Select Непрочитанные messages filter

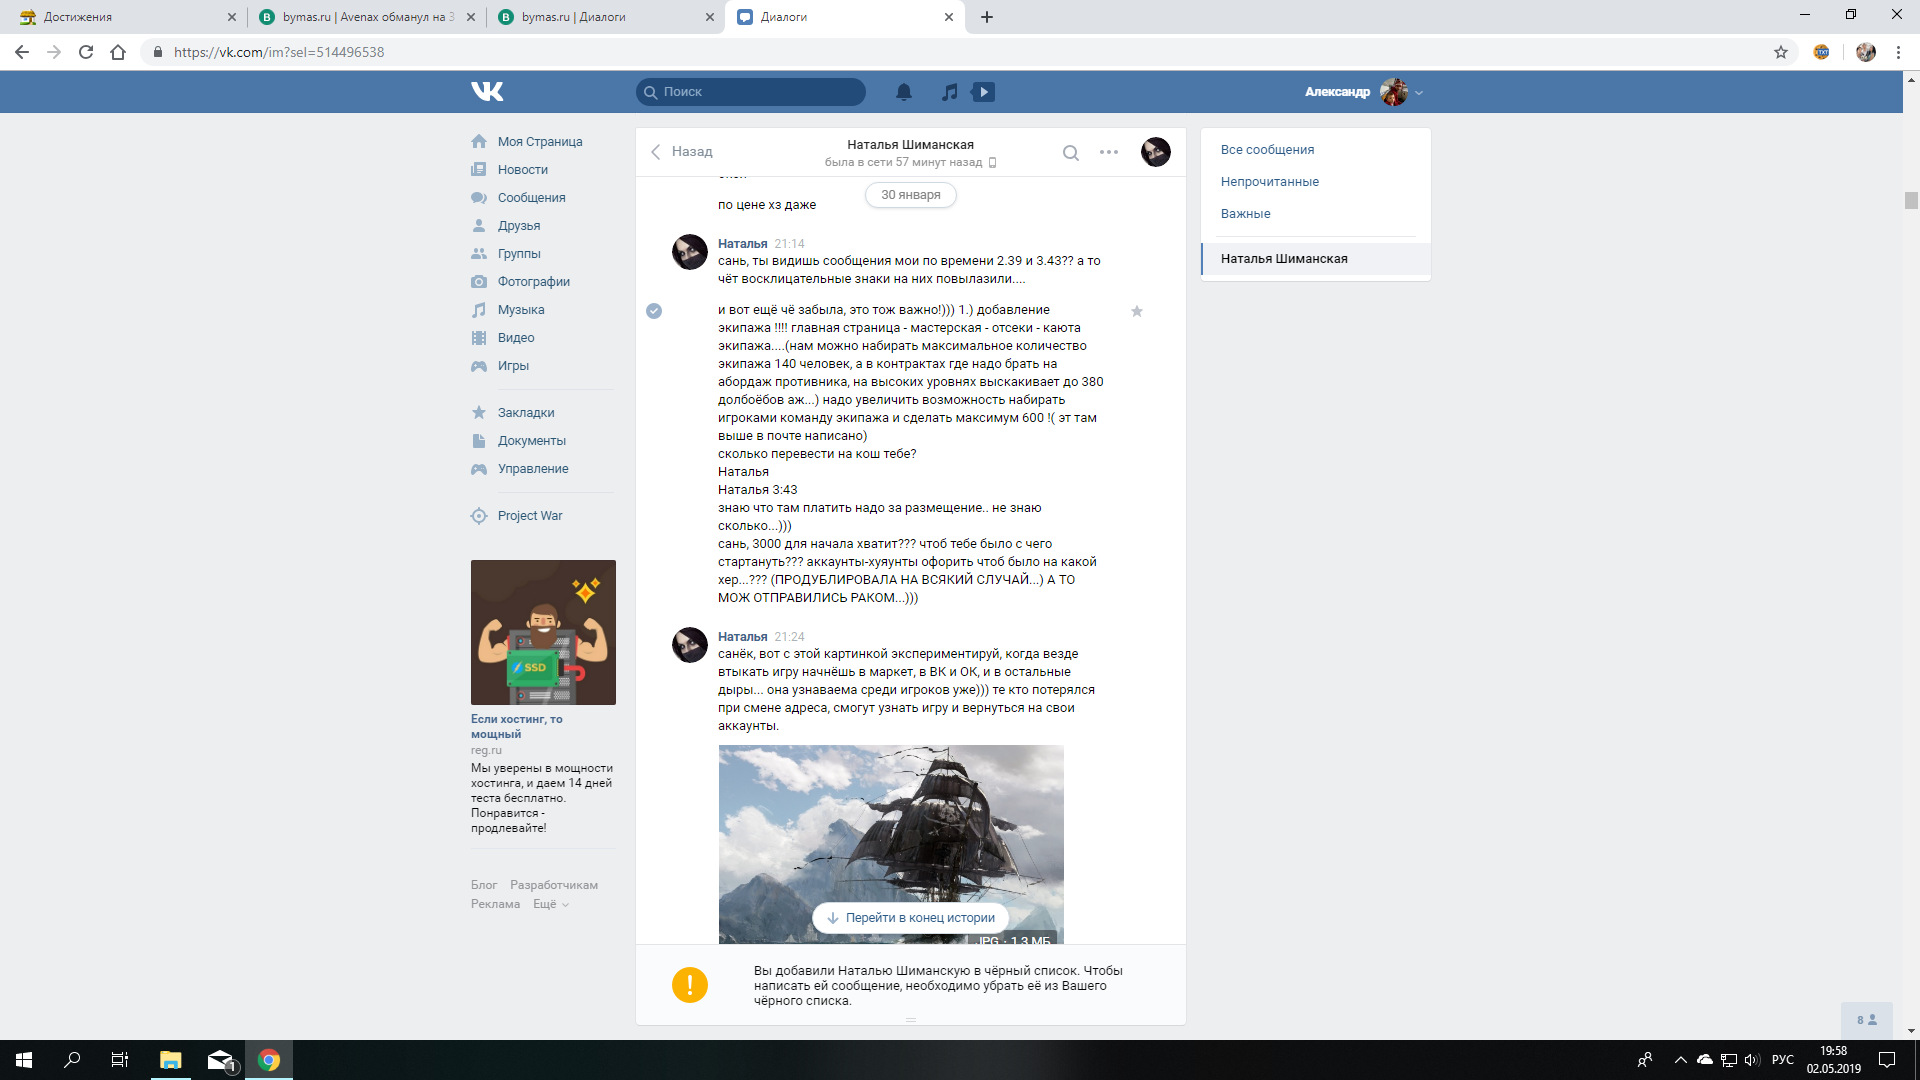pyautogui.click(x=1269, y=181)
